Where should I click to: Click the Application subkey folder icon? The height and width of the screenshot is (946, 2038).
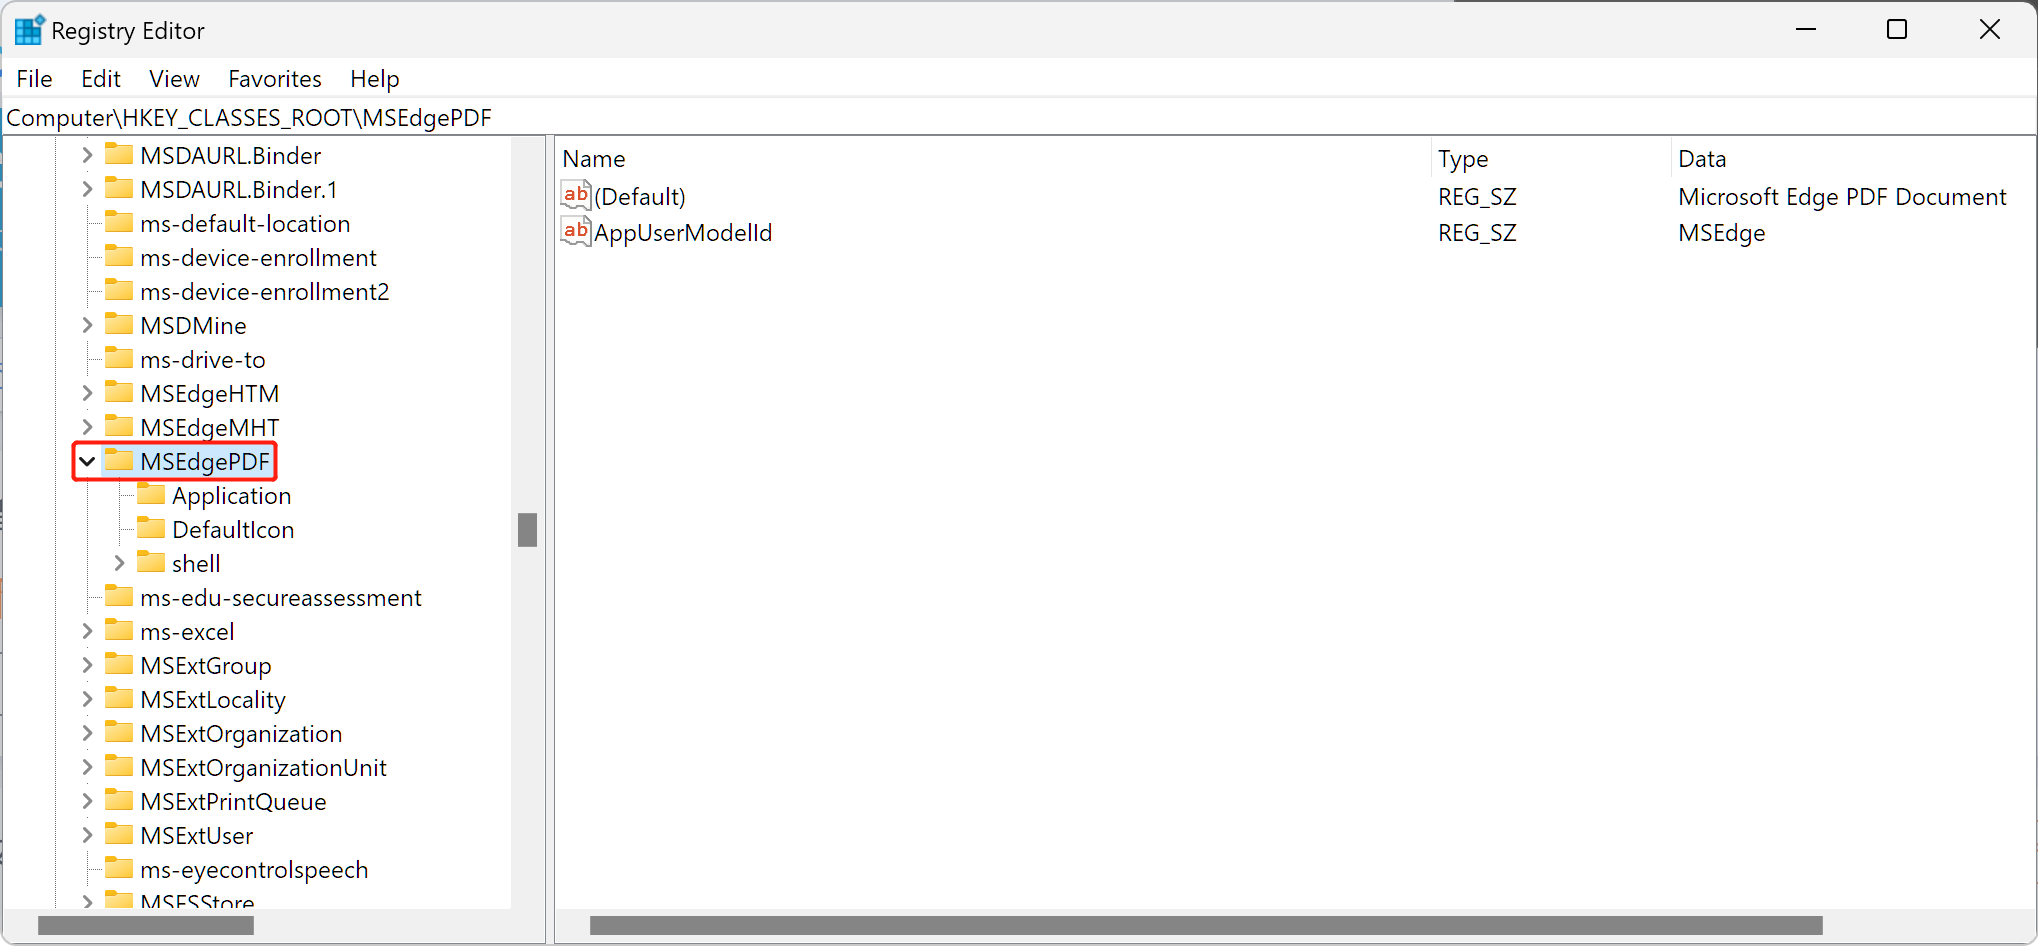pyautogui.click(x=151, y=495)
